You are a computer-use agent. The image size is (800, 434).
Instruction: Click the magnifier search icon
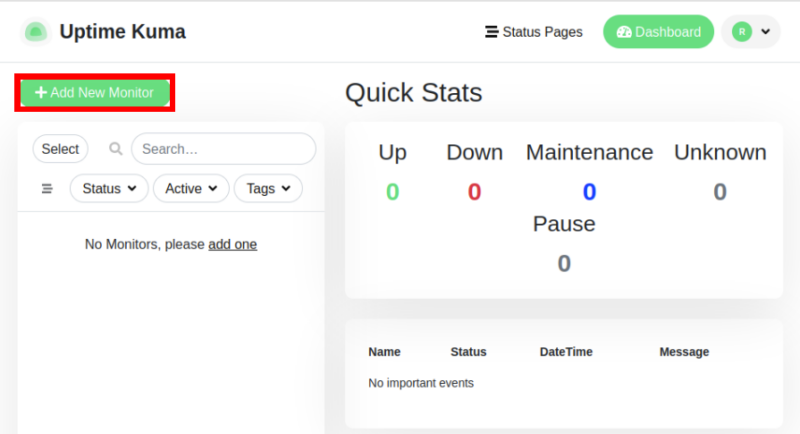tap(116, 149)
